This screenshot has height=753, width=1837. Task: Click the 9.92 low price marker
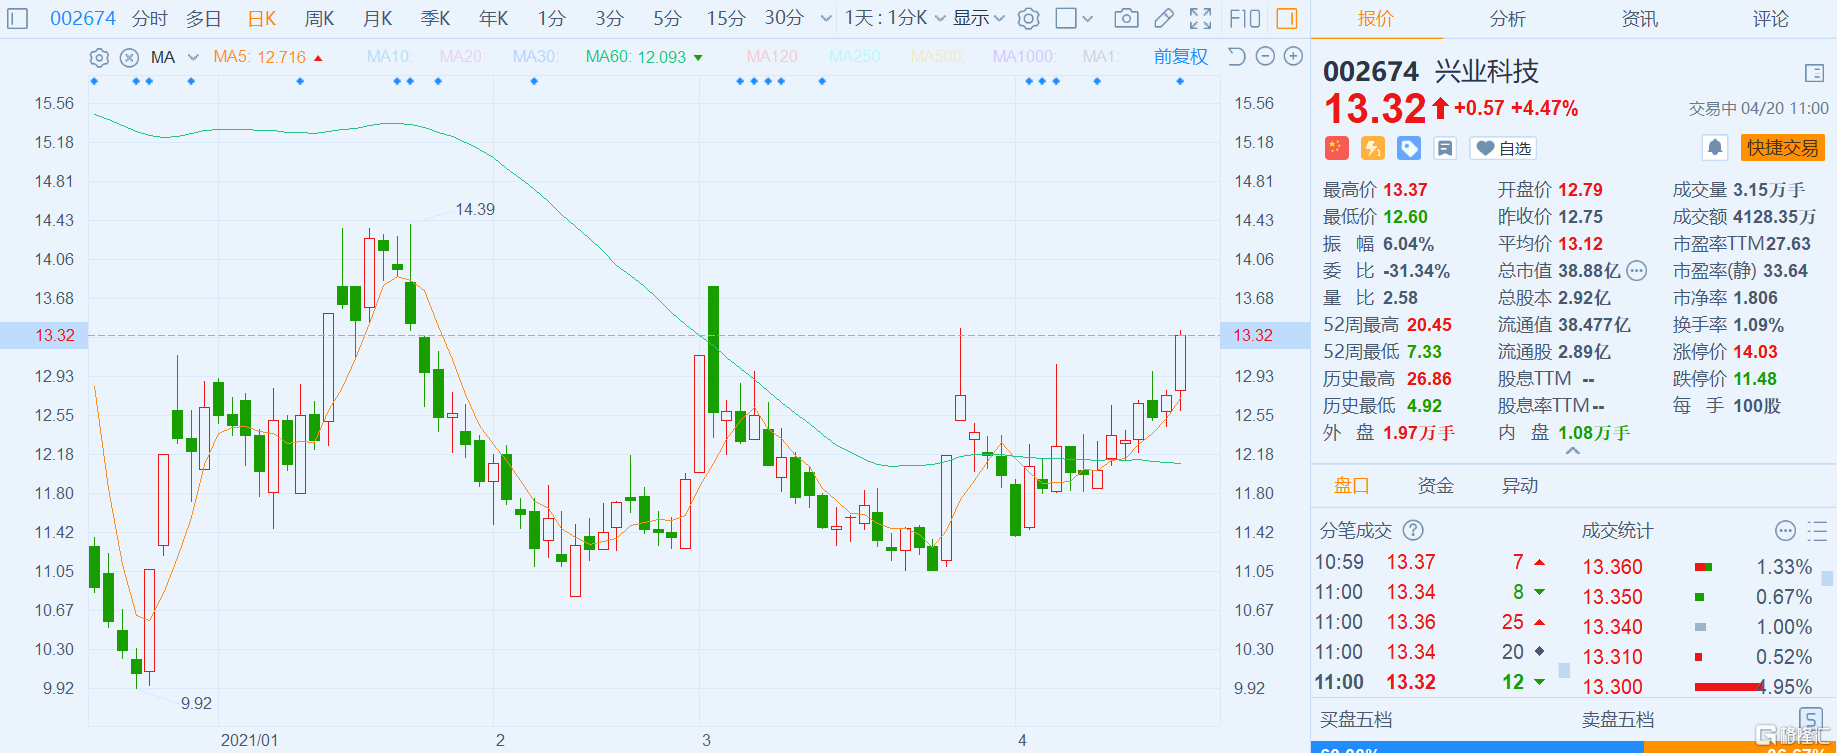pos(196,703)
